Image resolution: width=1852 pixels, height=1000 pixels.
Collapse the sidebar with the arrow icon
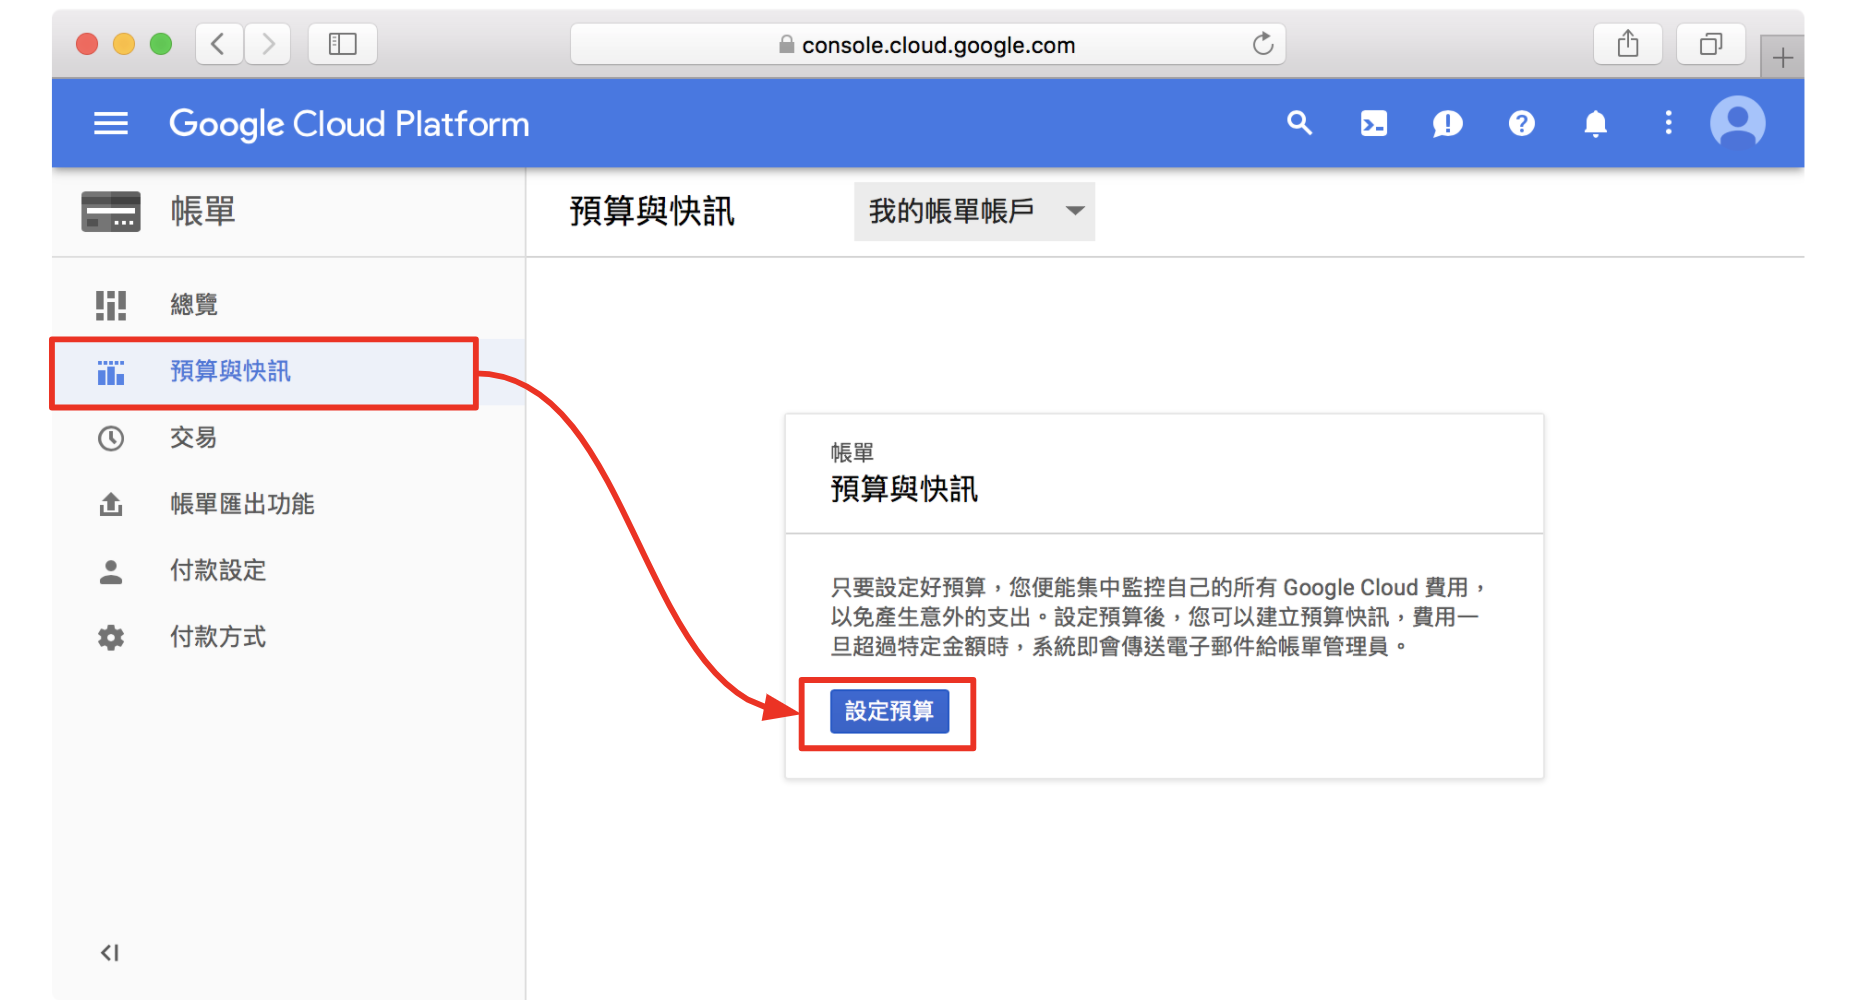click(x=110, y=953)
